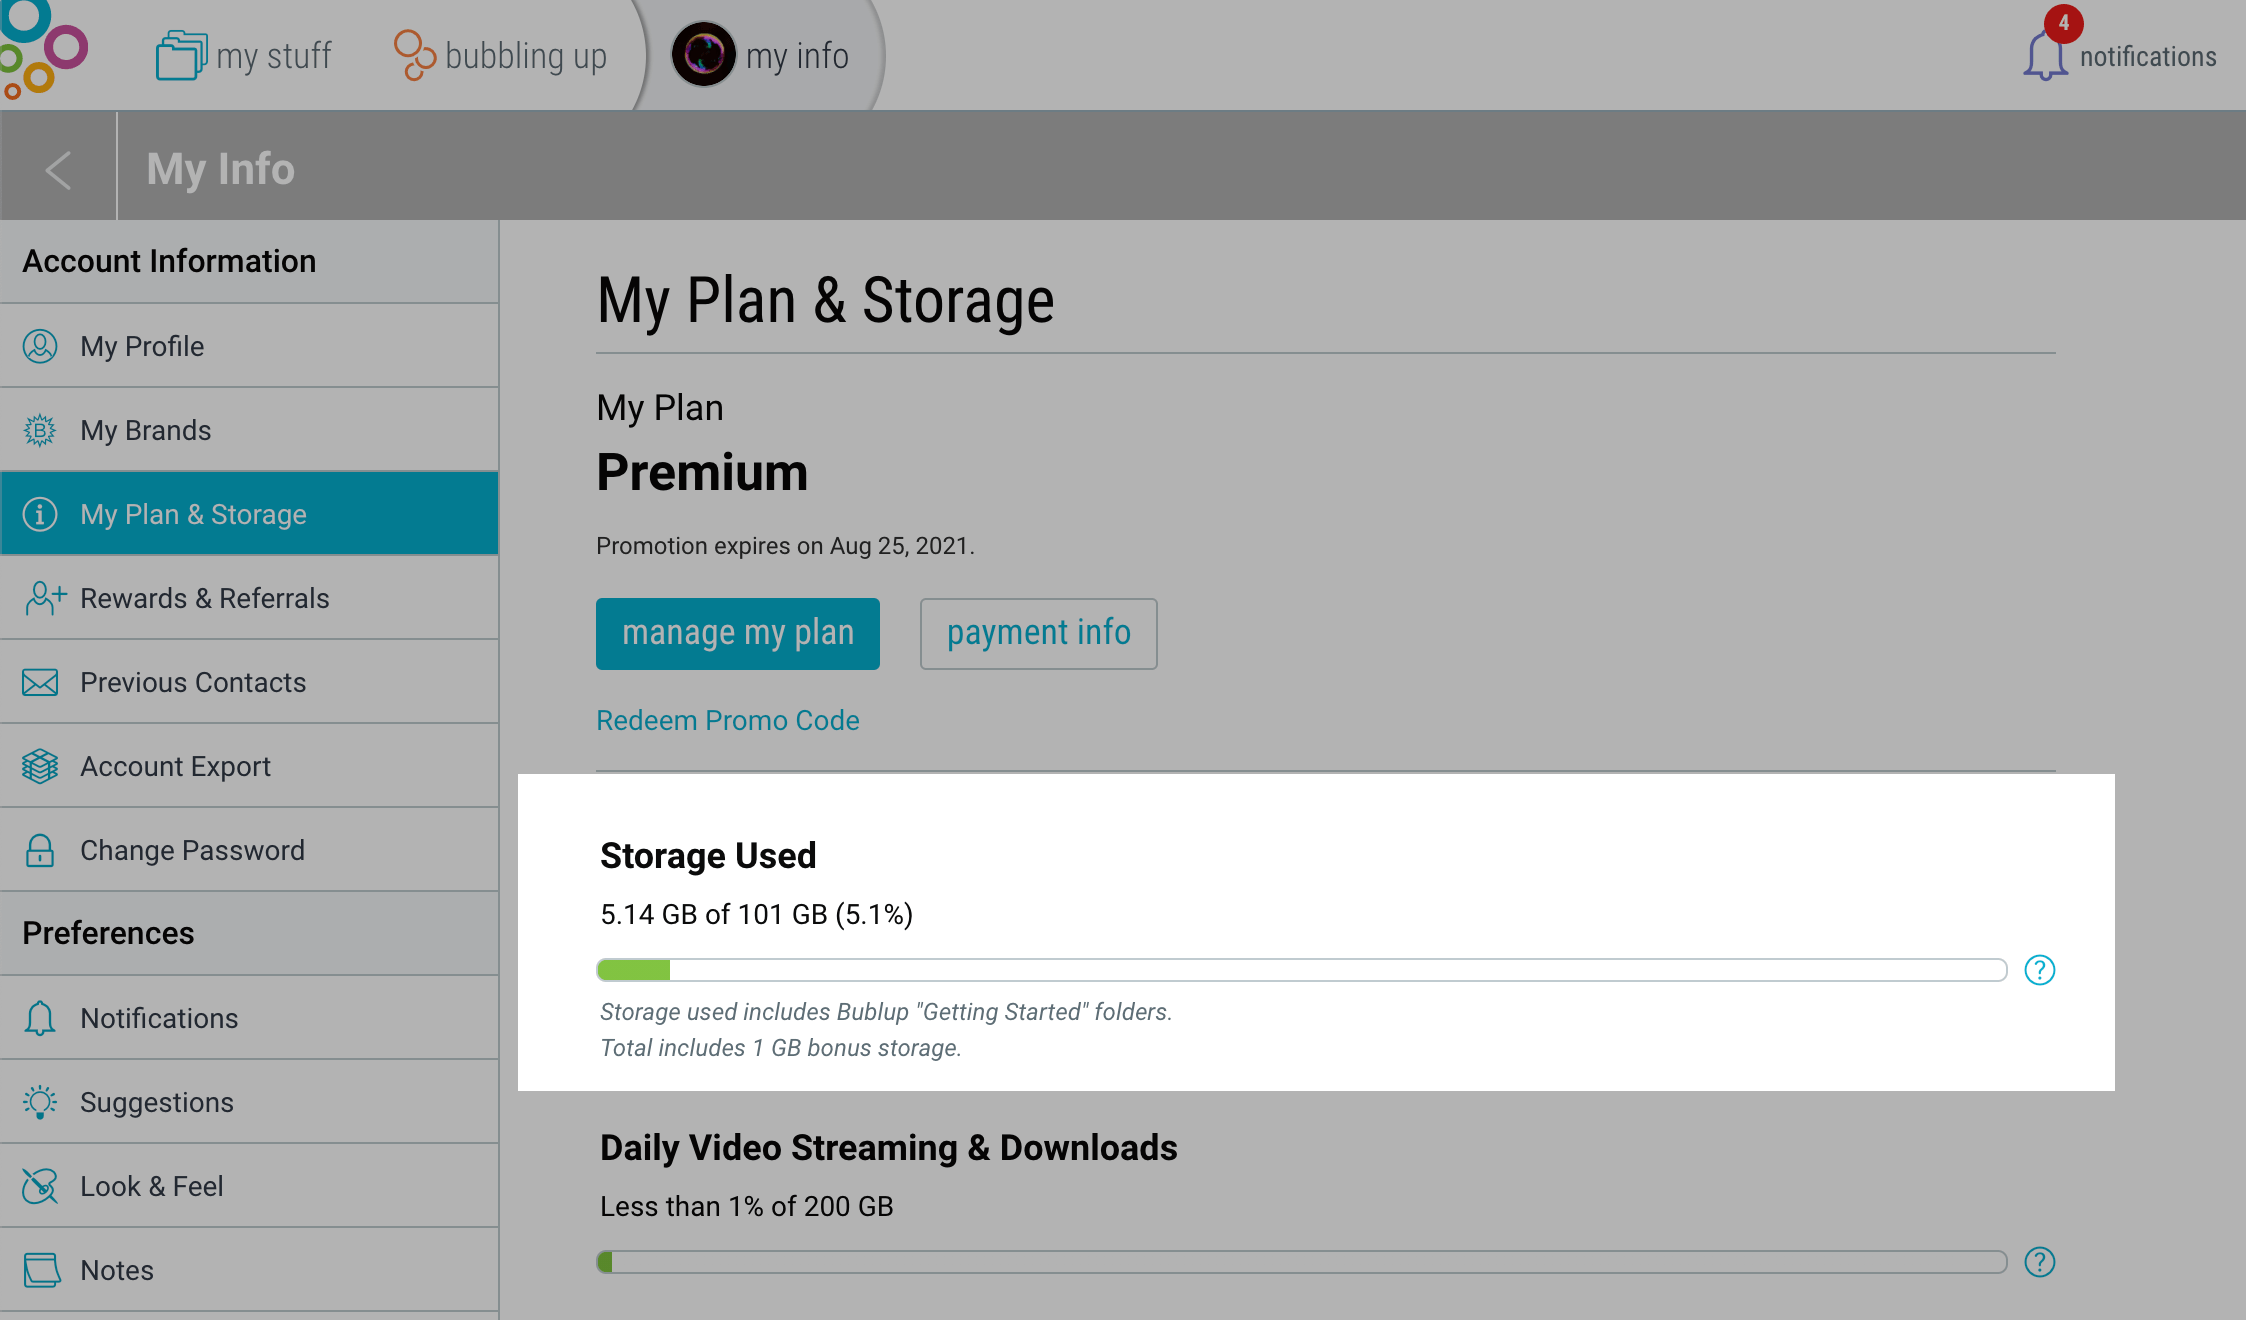
Task: Select Change Password option
Action: tap(249, 850)
